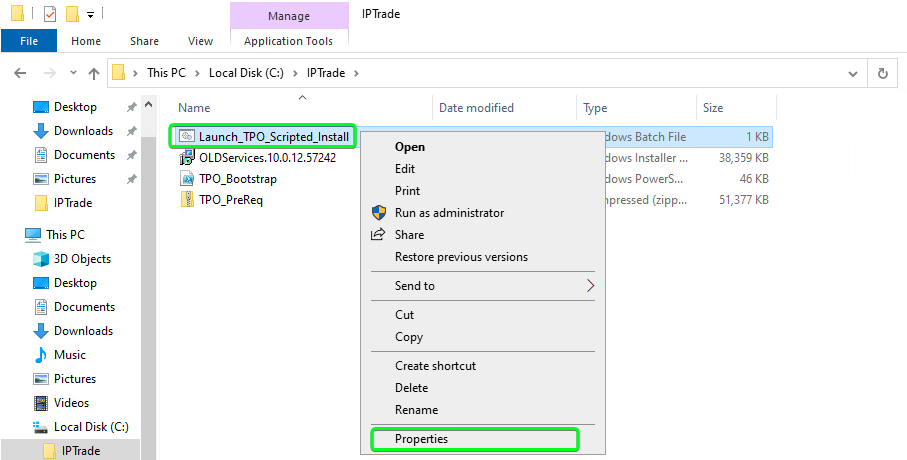Open Music folder in navigation pane
This screenshot has width=907, height=460.
pos(69,355)
